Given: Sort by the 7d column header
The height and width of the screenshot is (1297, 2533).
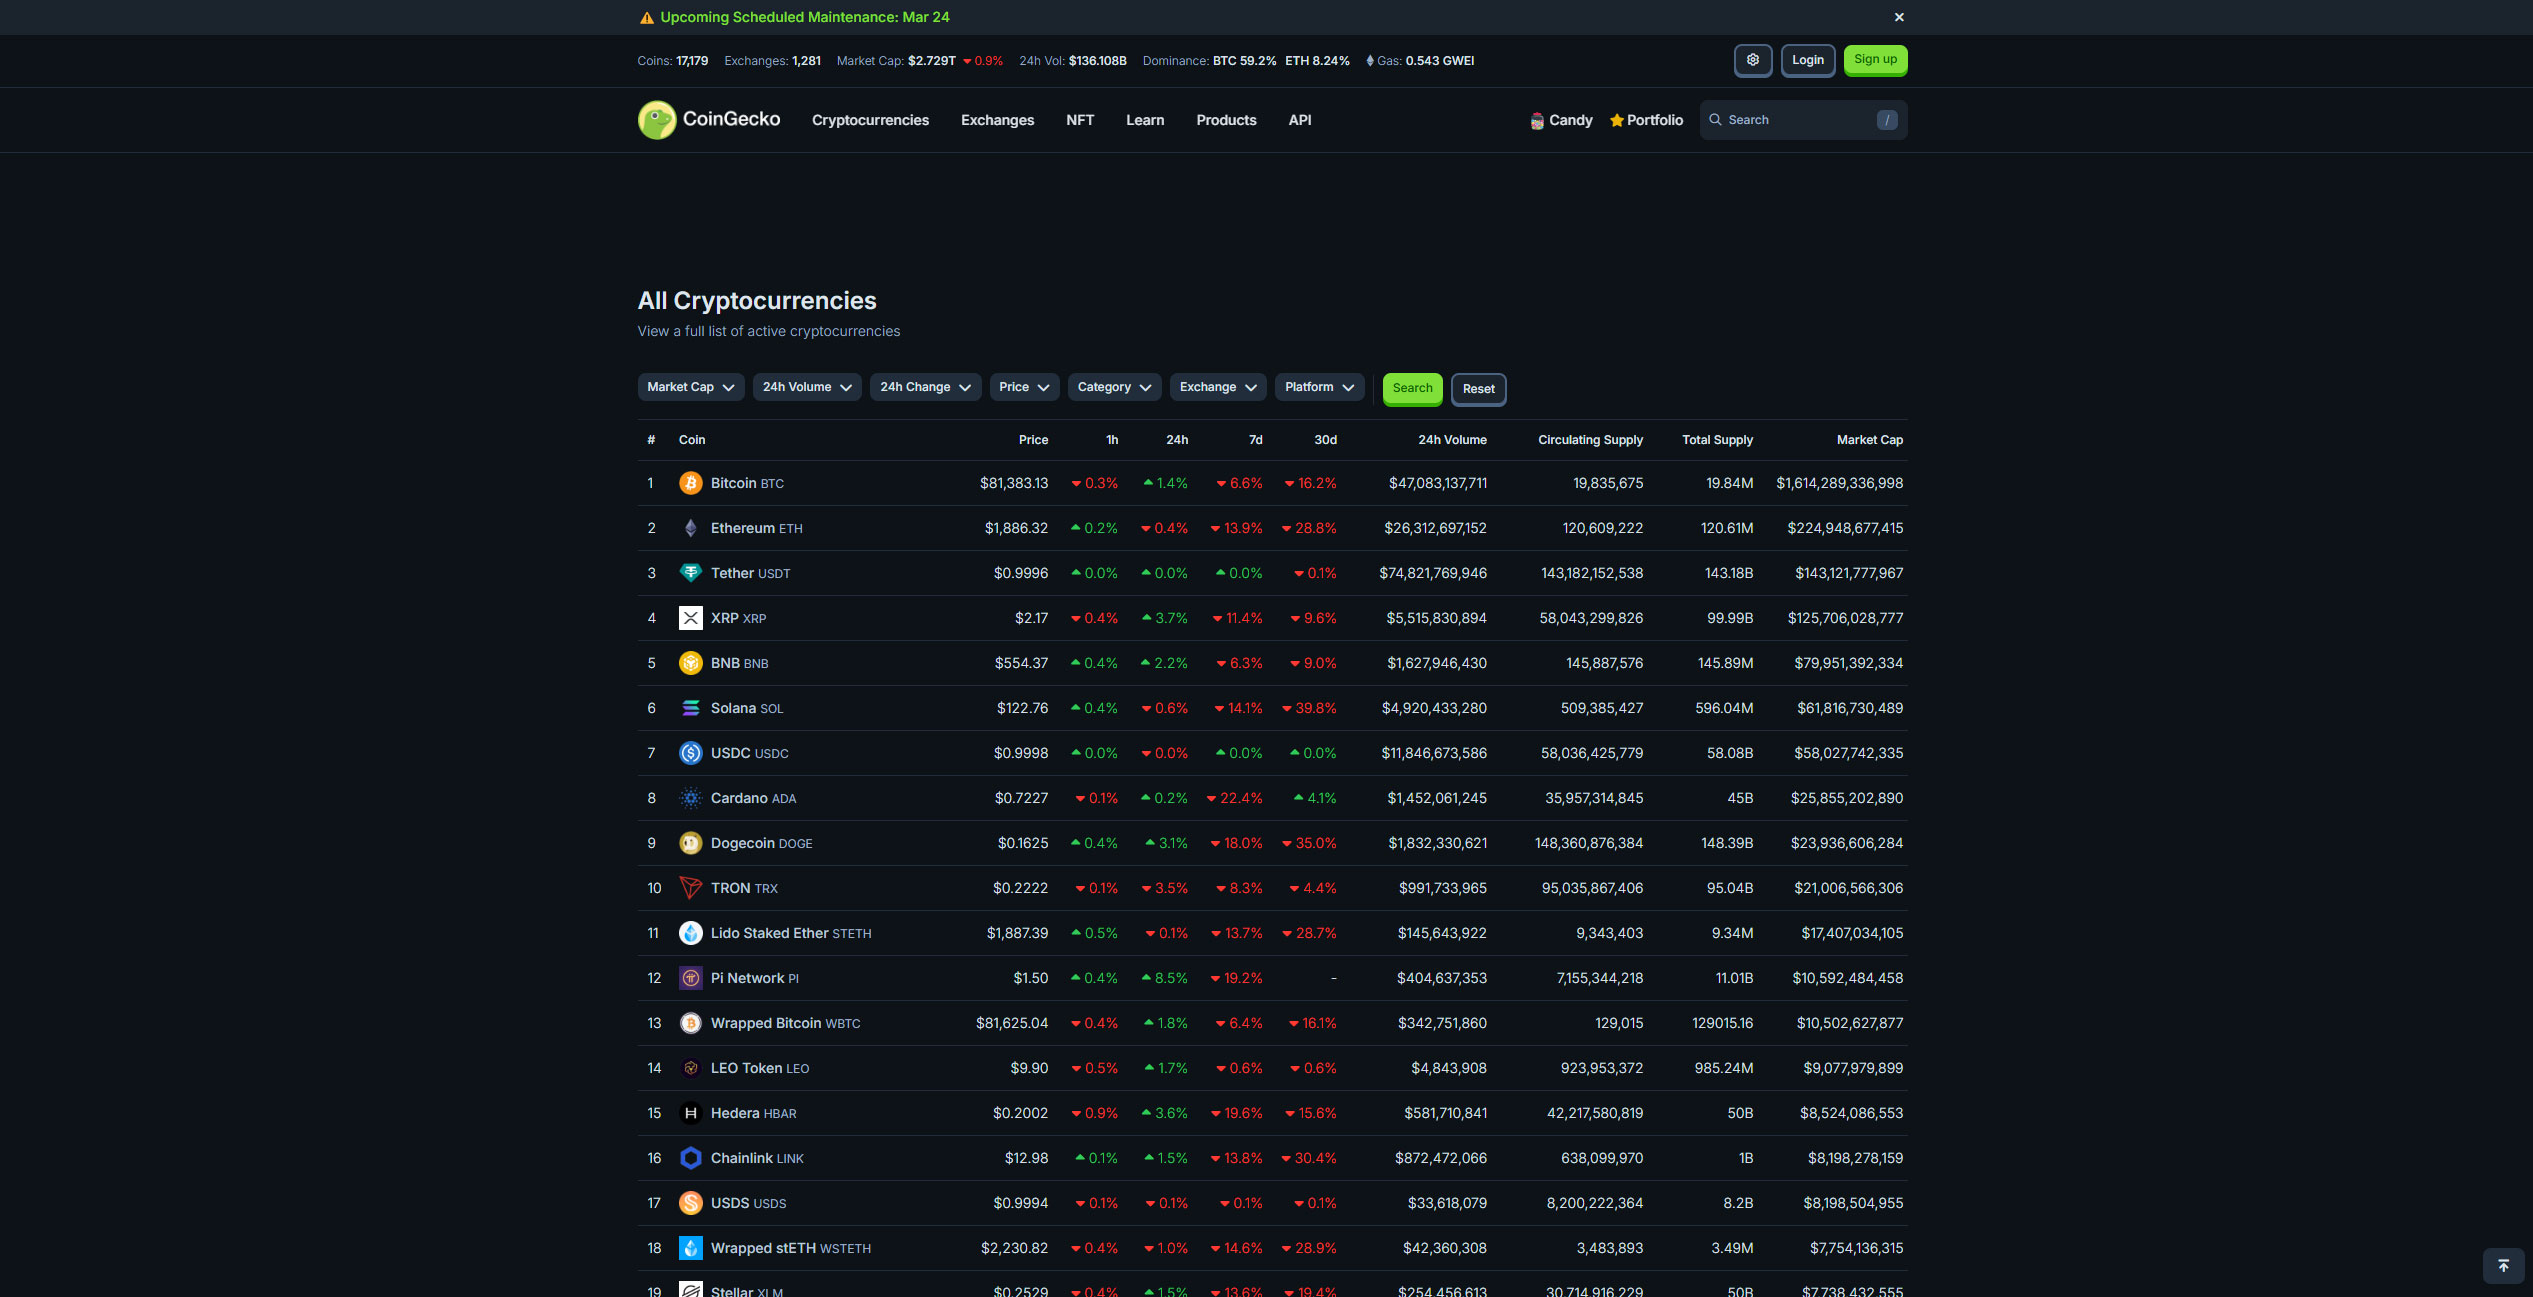Looking at the screenshot, I should click(x=1256, y=440).
